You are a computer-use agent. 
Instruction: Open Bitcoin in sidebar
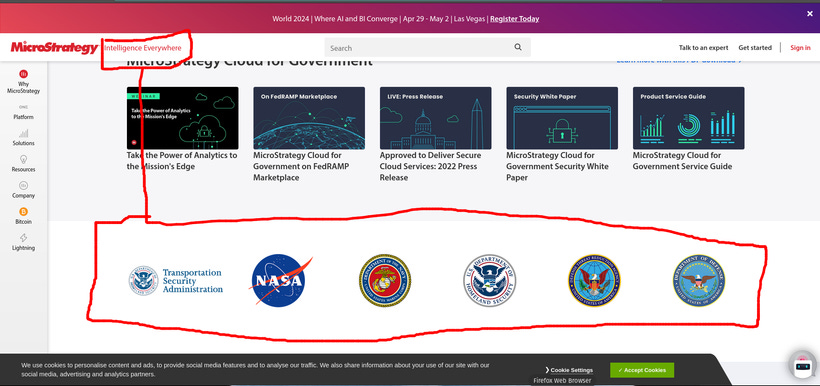click(24, 216)
